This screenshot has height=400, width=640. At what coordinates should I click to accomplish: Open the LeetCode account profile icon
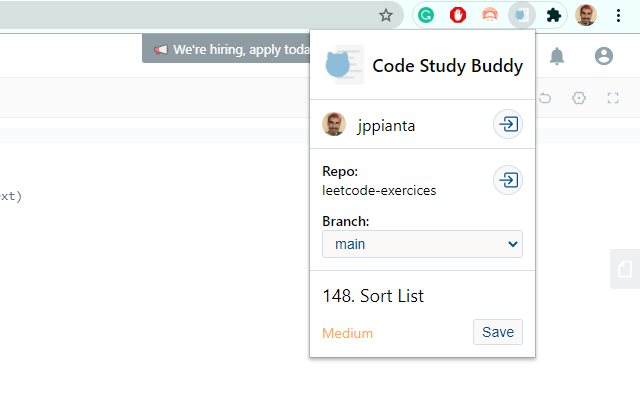point(603,57)
